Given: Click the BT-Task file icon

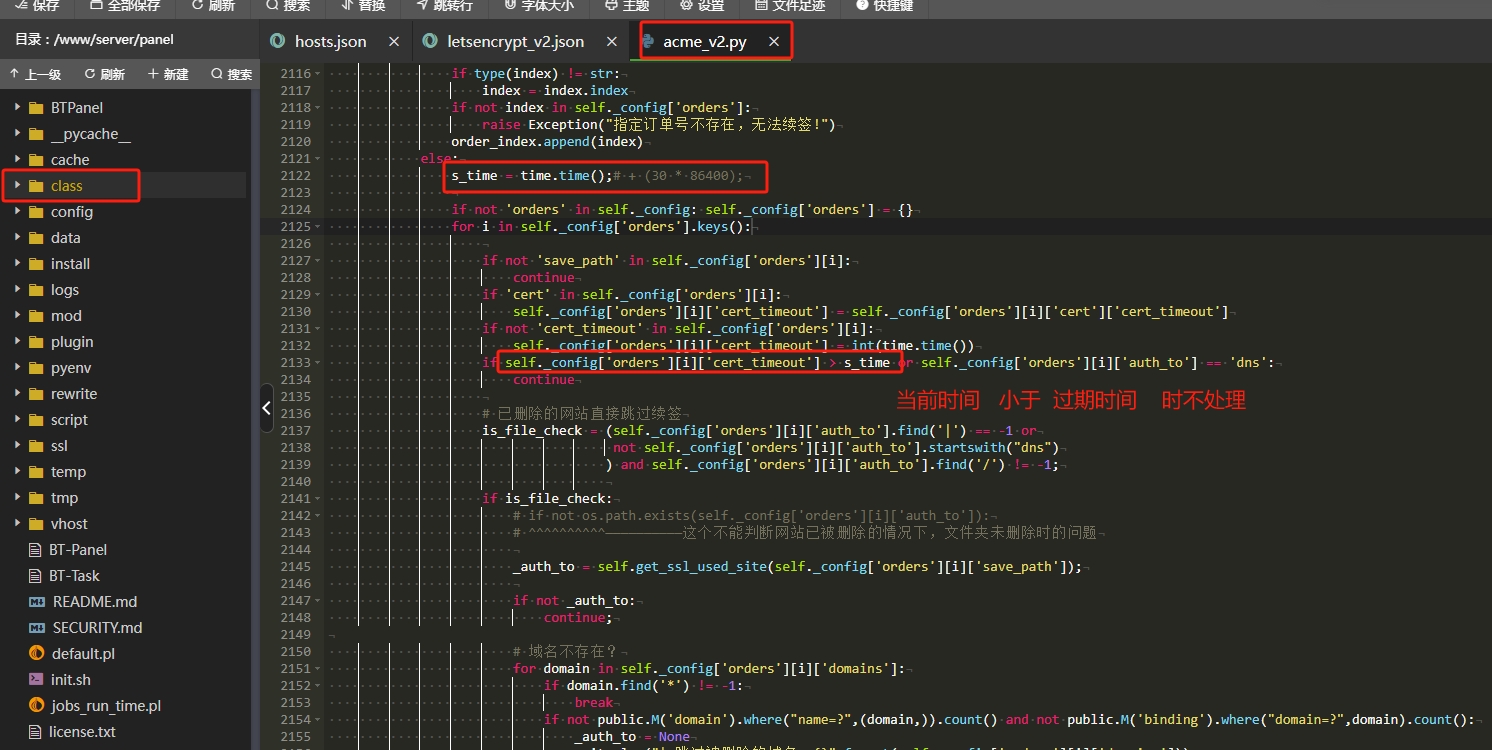Looking at the screenshot, I should pyautogui.click(x=36, y=575).
